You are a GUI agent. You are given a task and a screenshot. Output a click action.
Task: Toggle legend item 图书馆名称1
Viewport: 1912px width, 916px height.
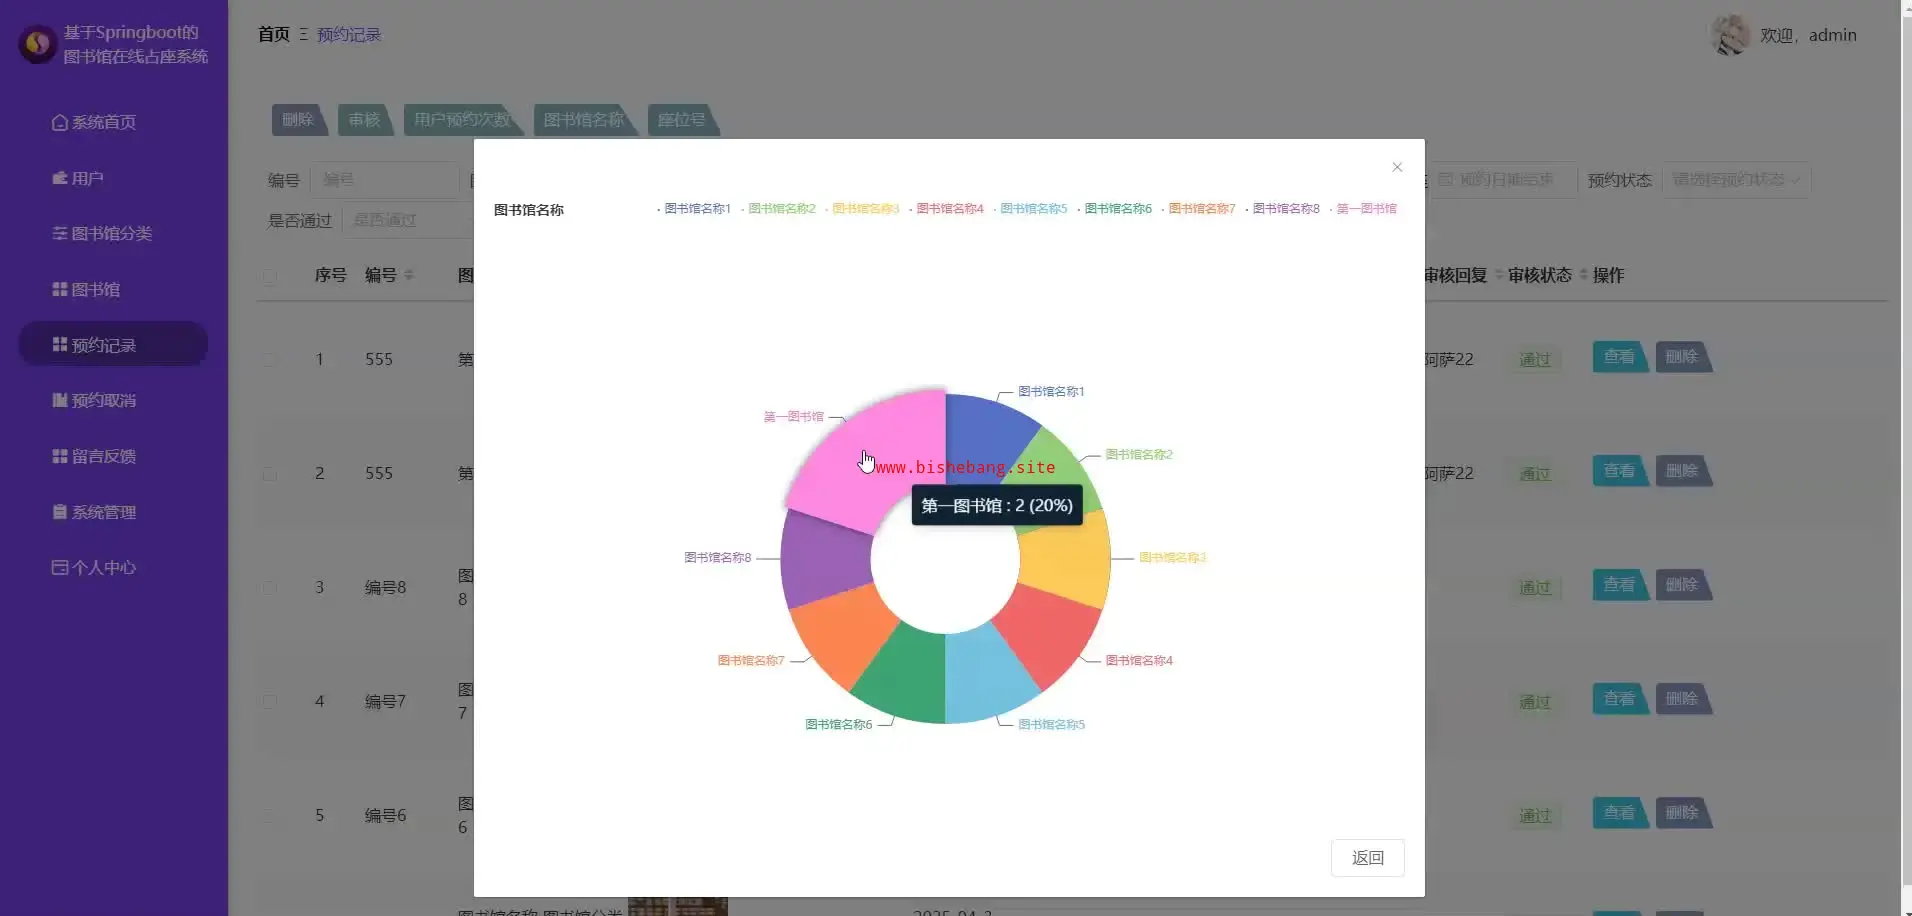pos(694,209)
